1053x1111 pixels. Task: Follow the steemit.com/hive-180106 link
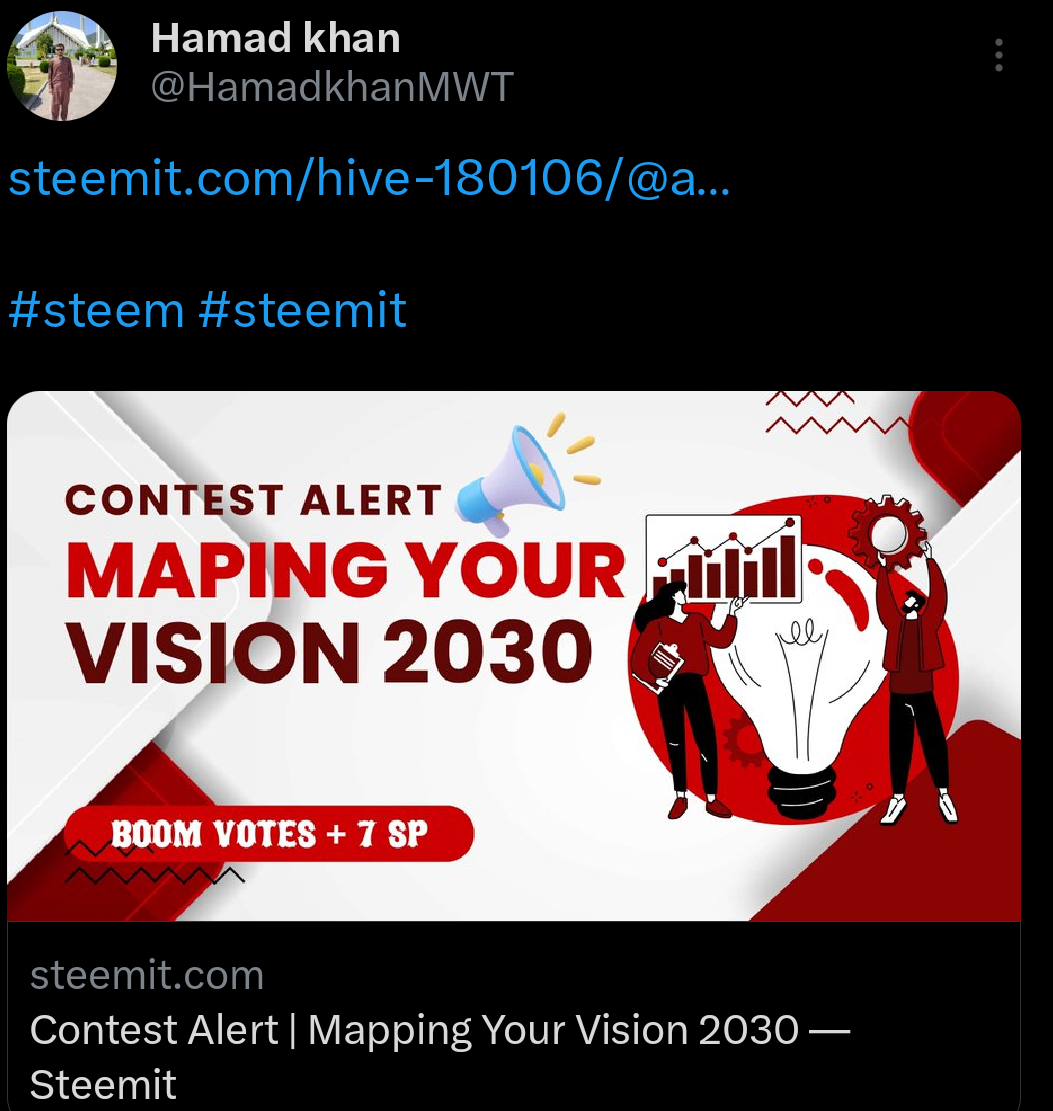[x=368, y=177]
